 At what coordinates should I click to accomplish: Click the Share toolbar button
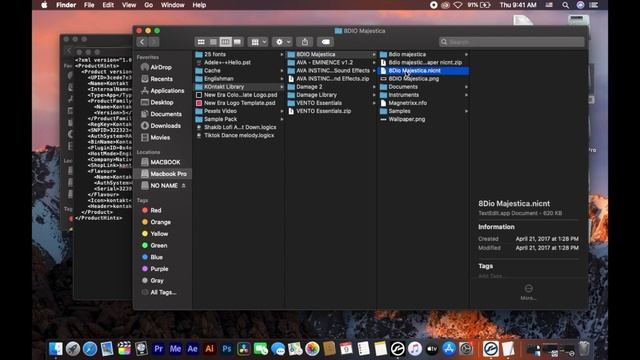coord(304,42)
